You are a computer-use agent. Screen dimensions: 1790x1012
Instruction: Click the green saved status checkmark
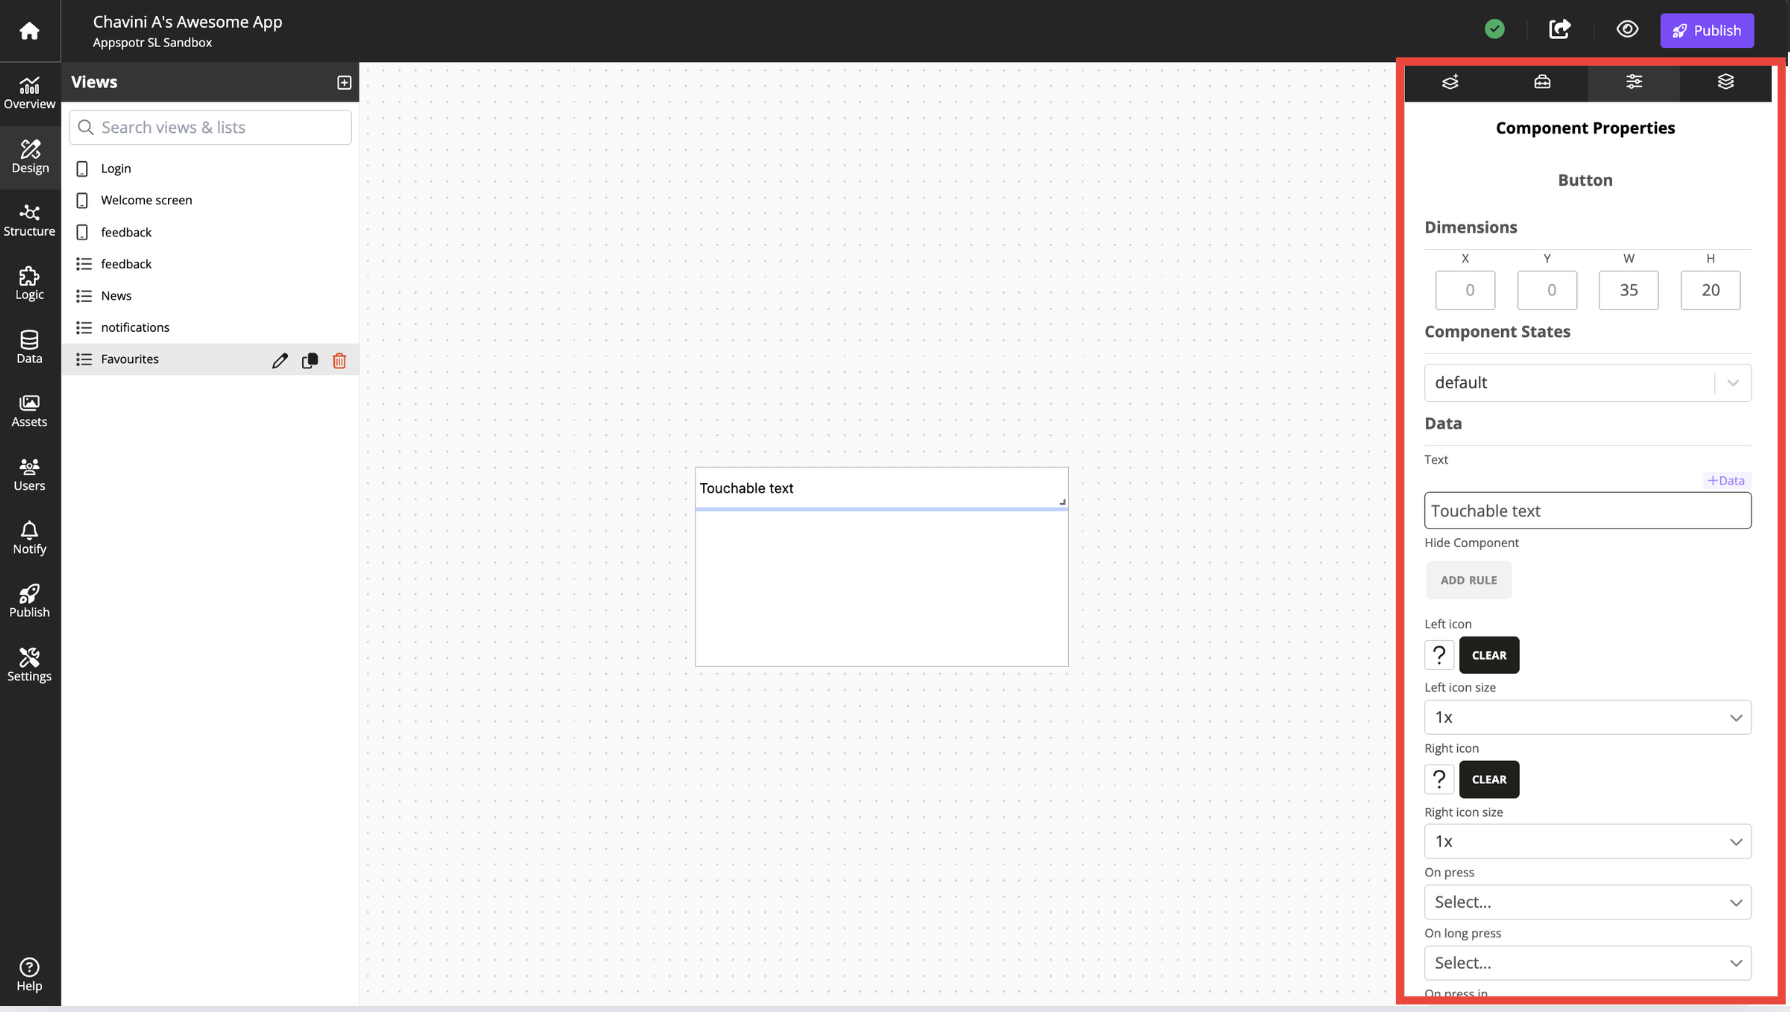(1495, 29)
